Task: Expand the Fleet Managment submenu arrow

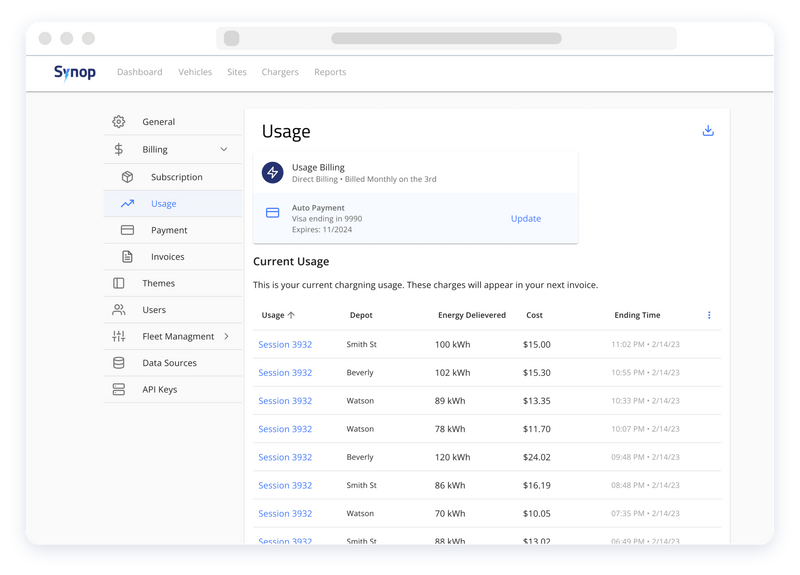Action: pos(226,337)
